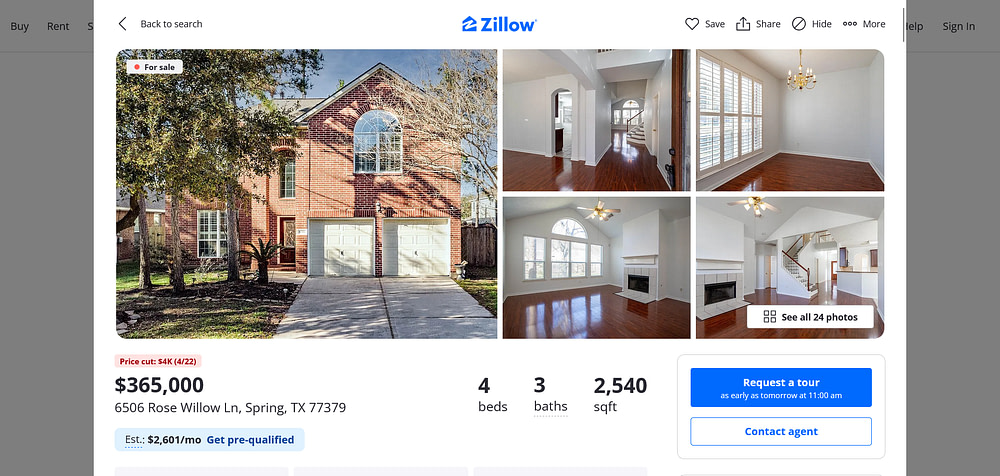Click Get pre-qualified link
1000x476 pixels.
(250, 440)
